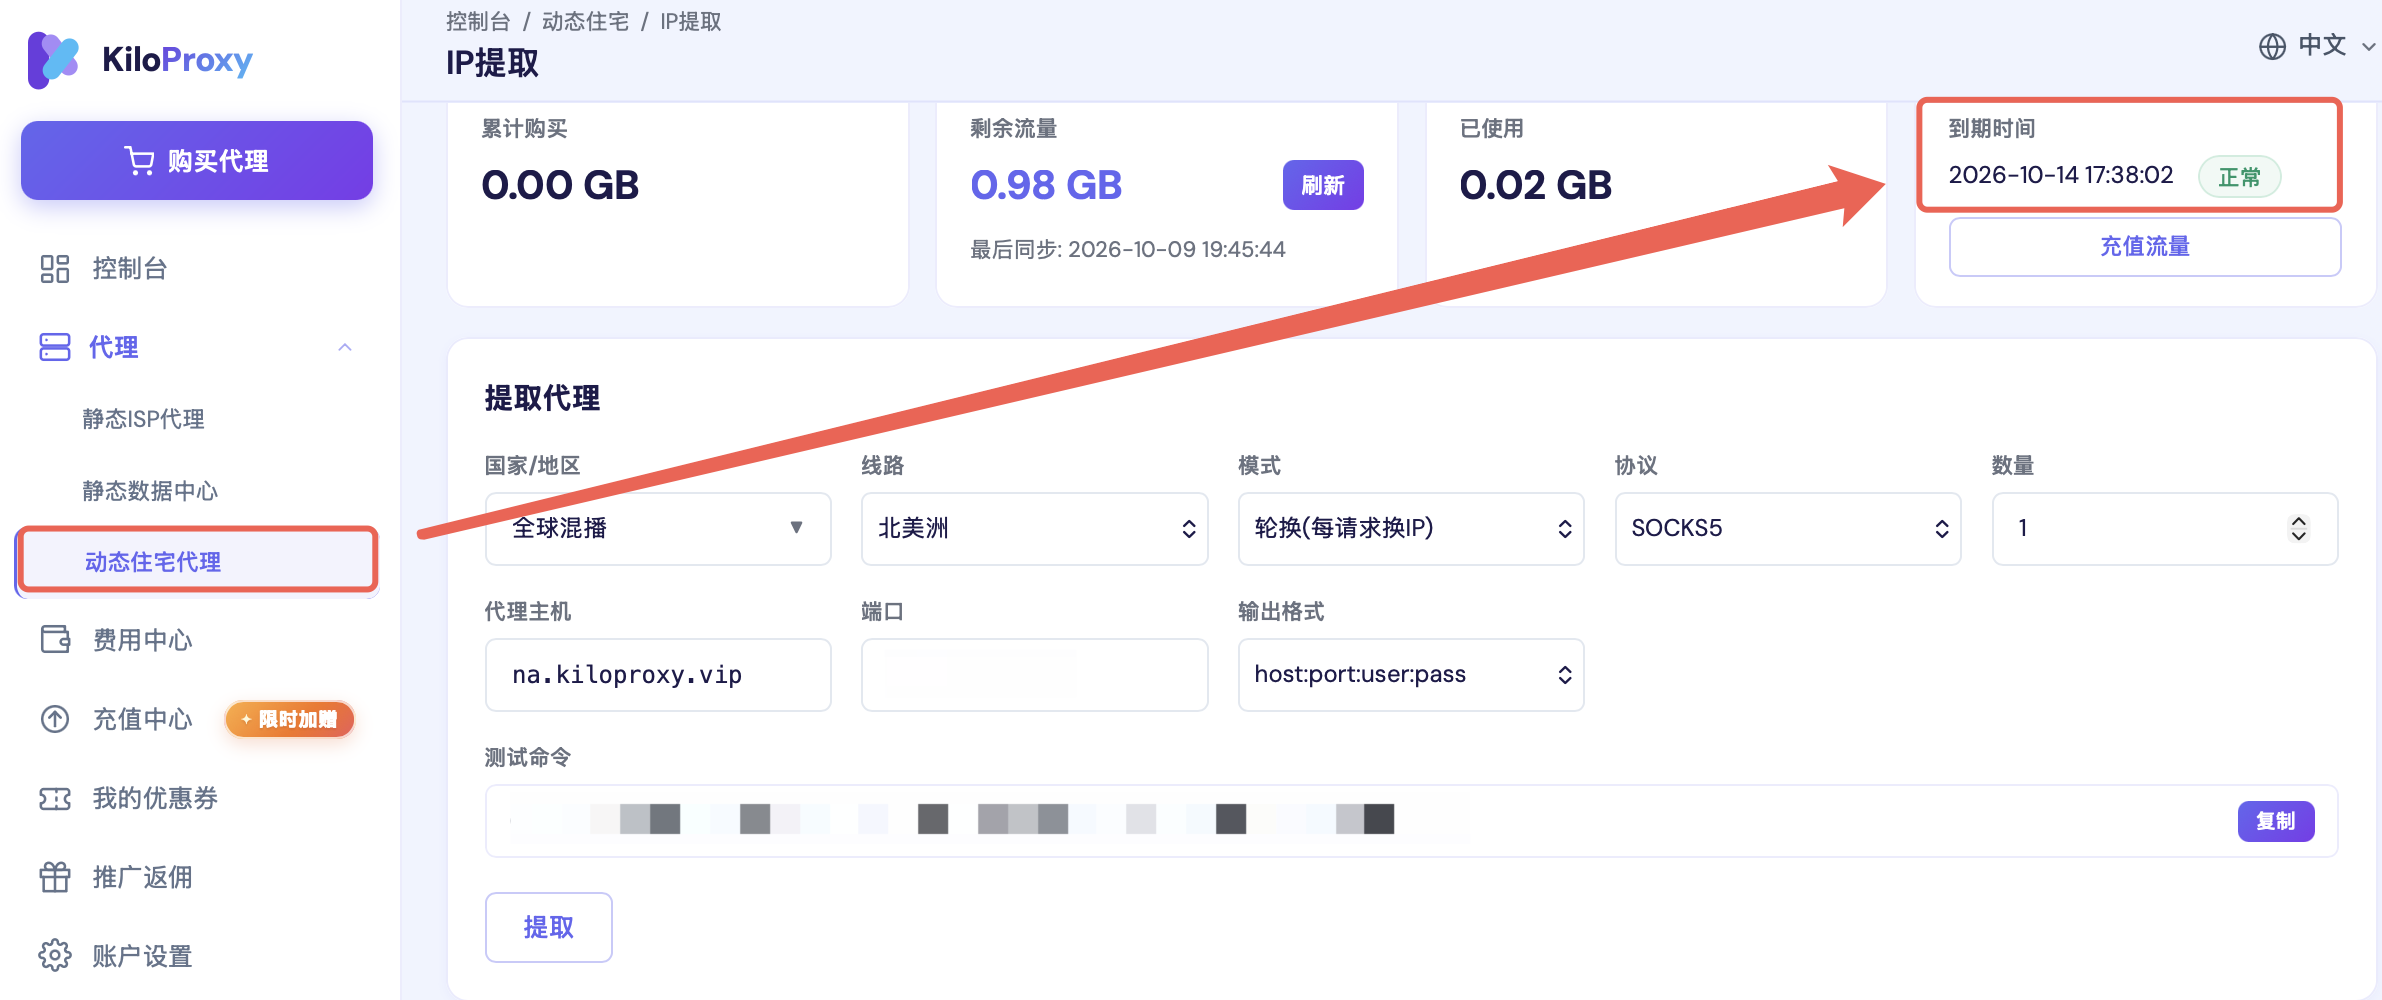
Task: Click the IP提取 page title
Action: tap(492, 63)
